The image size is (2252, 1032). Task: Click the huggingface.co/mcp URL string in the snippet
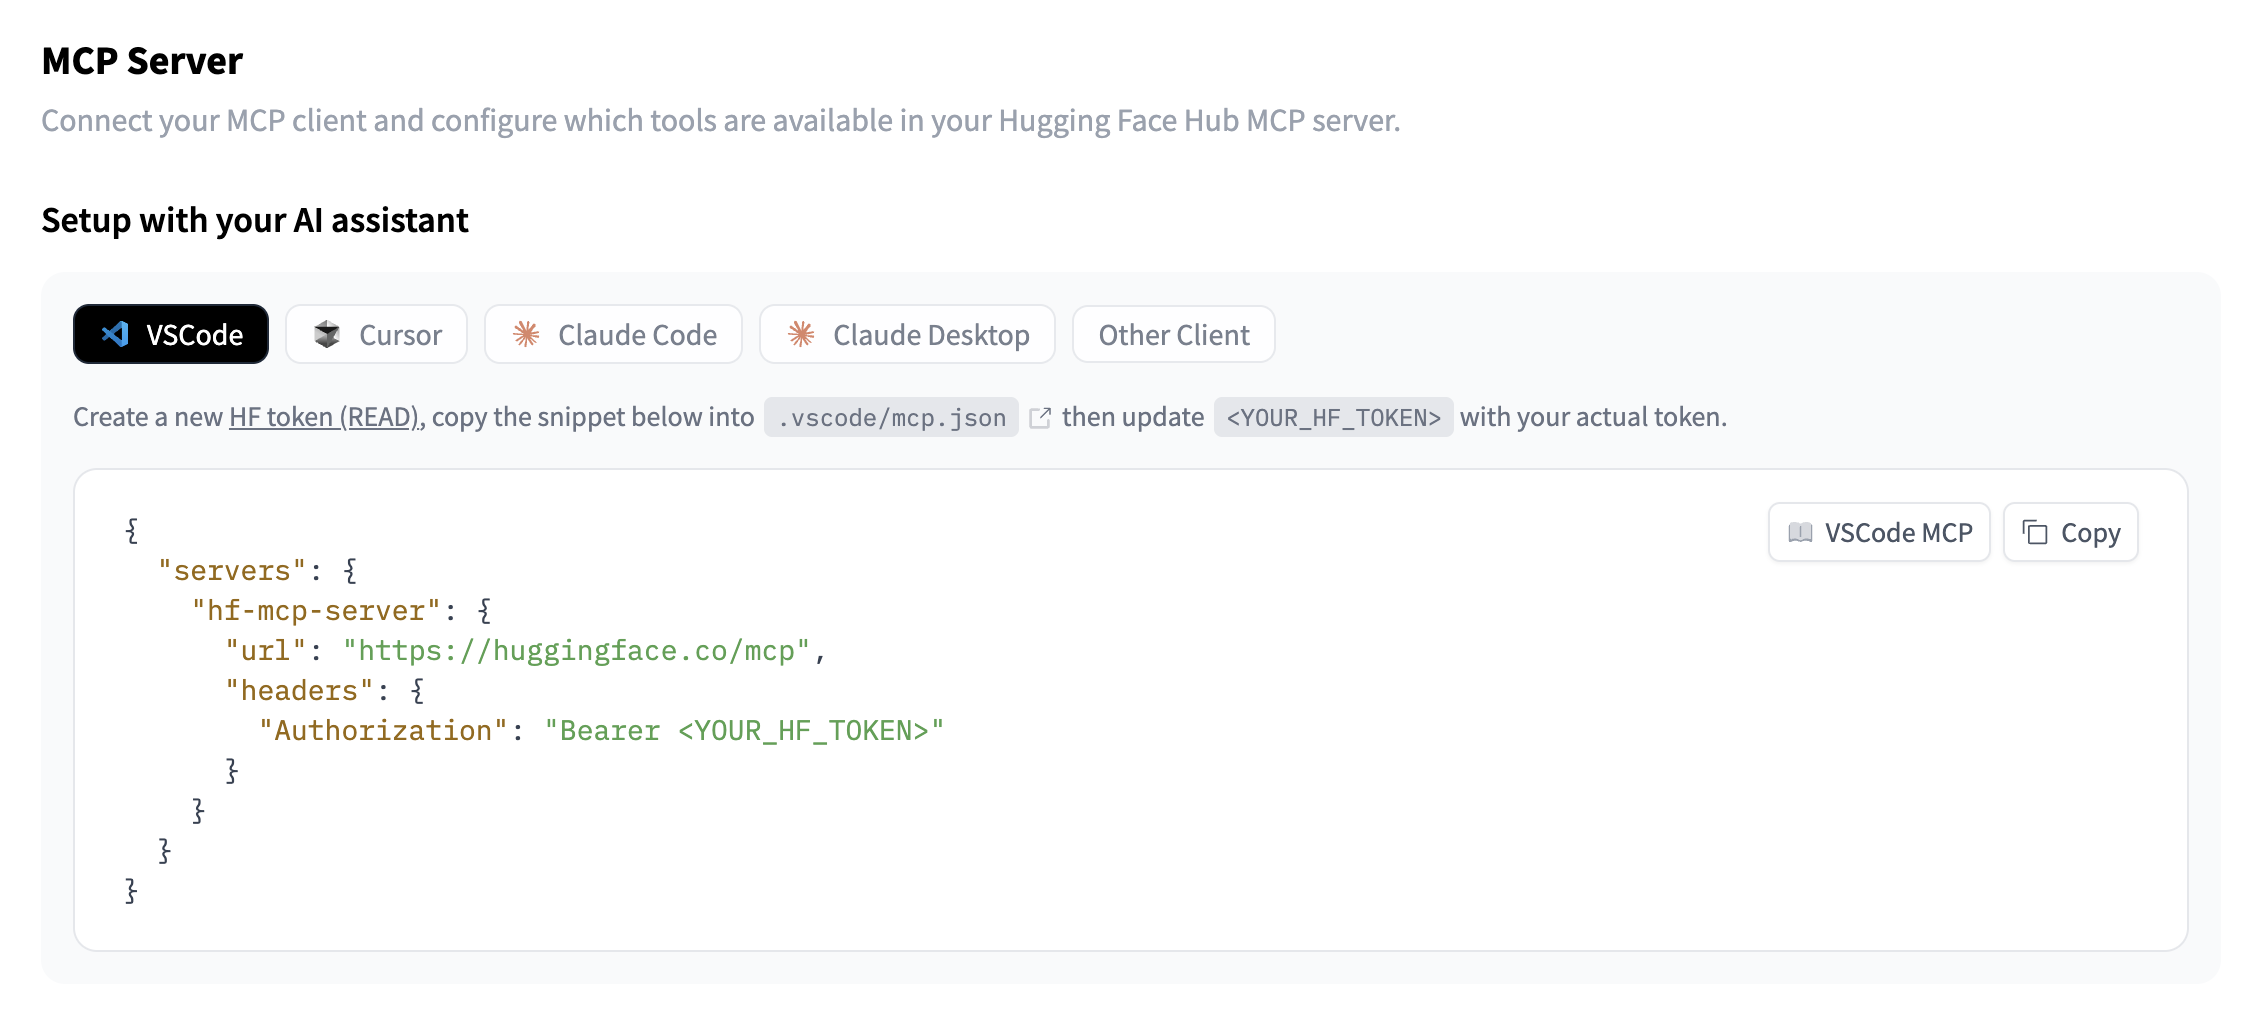point(576,651)
